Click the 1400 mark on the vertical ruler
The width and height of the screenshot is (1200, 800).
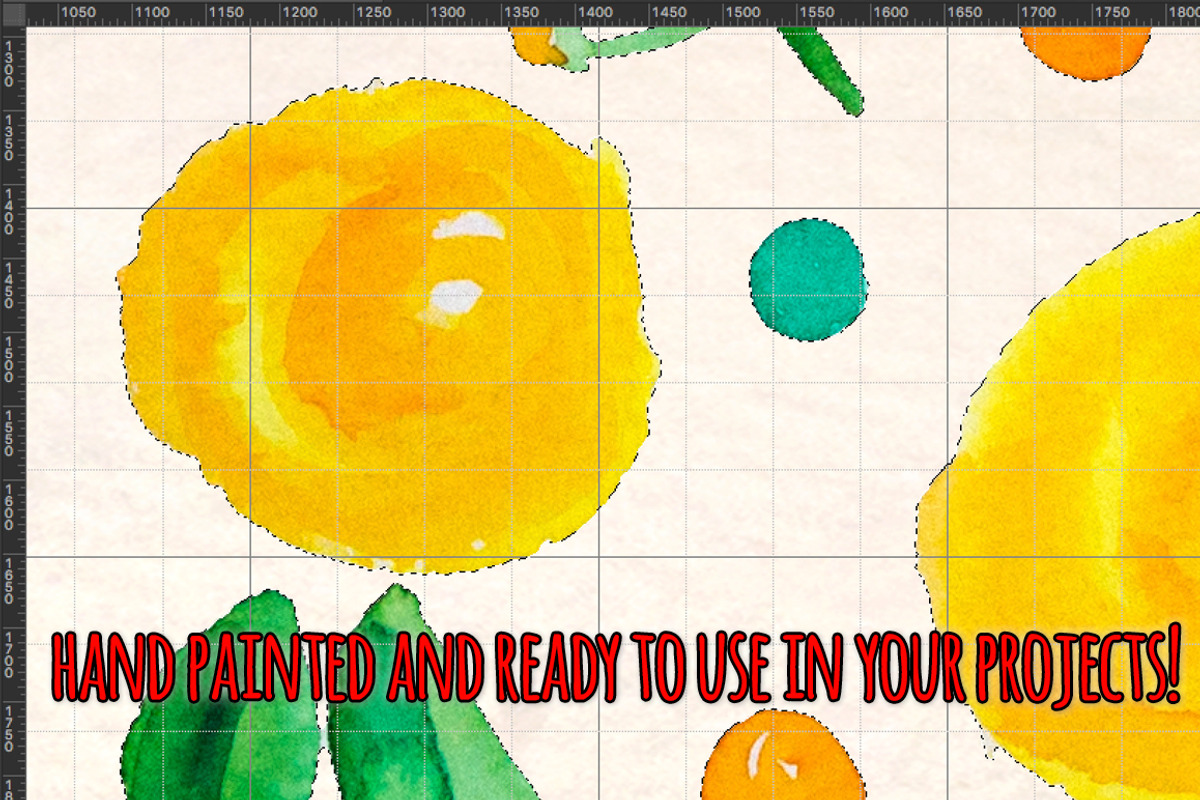coord(8,211)
